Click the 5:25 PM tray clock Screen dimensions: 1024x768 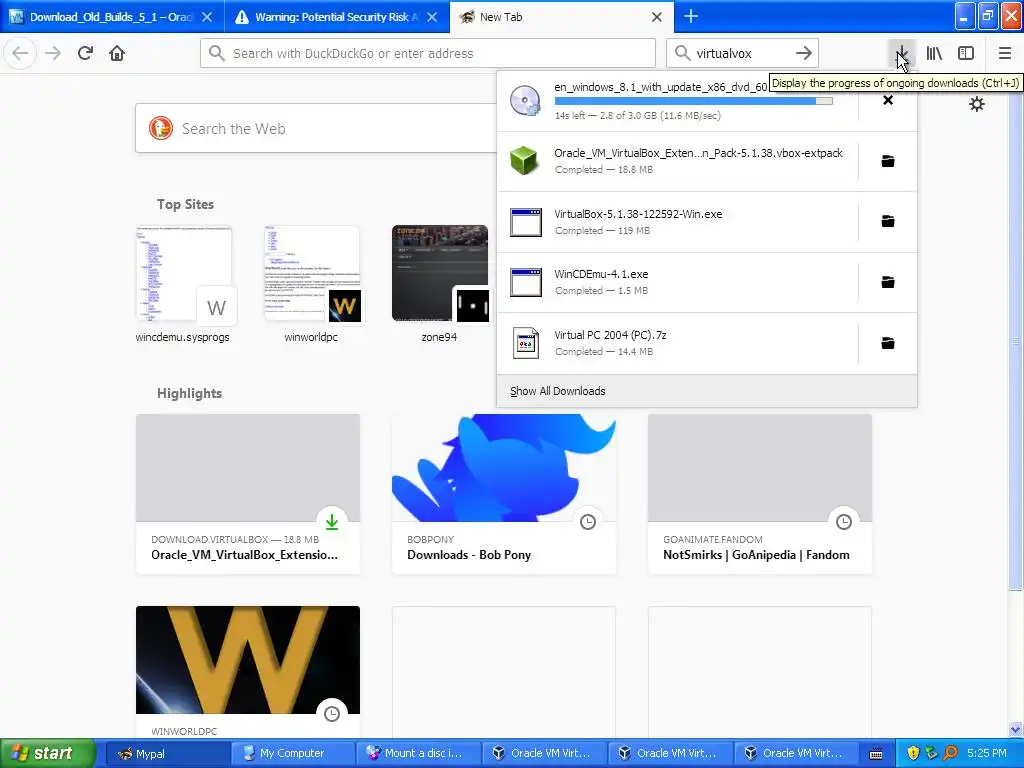(987, 754)
